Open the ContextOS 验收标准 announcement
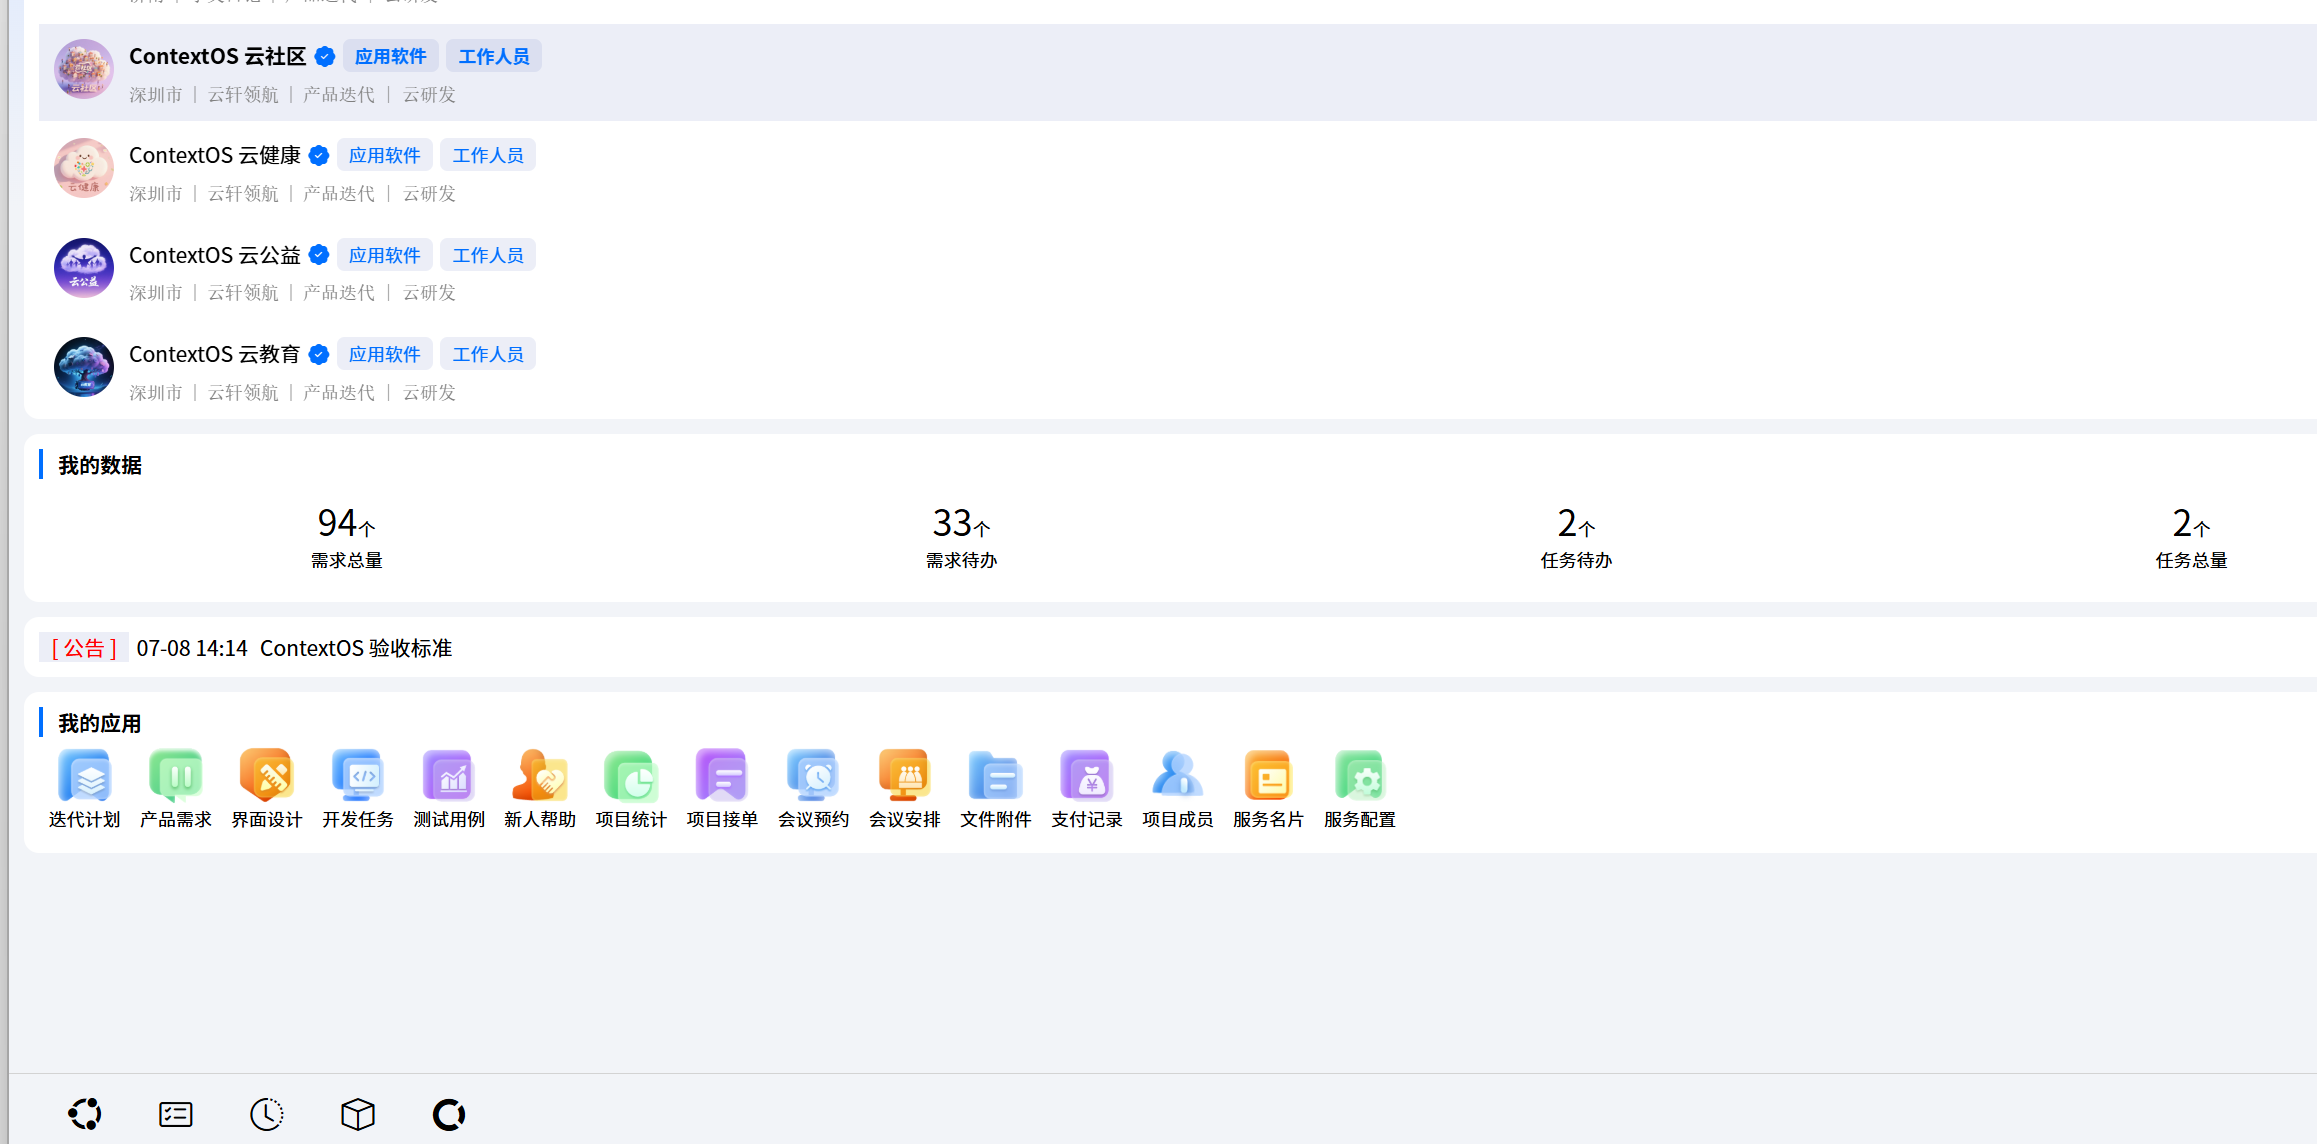Screen dimensions: 2317x1144 [x=355, y=648]
